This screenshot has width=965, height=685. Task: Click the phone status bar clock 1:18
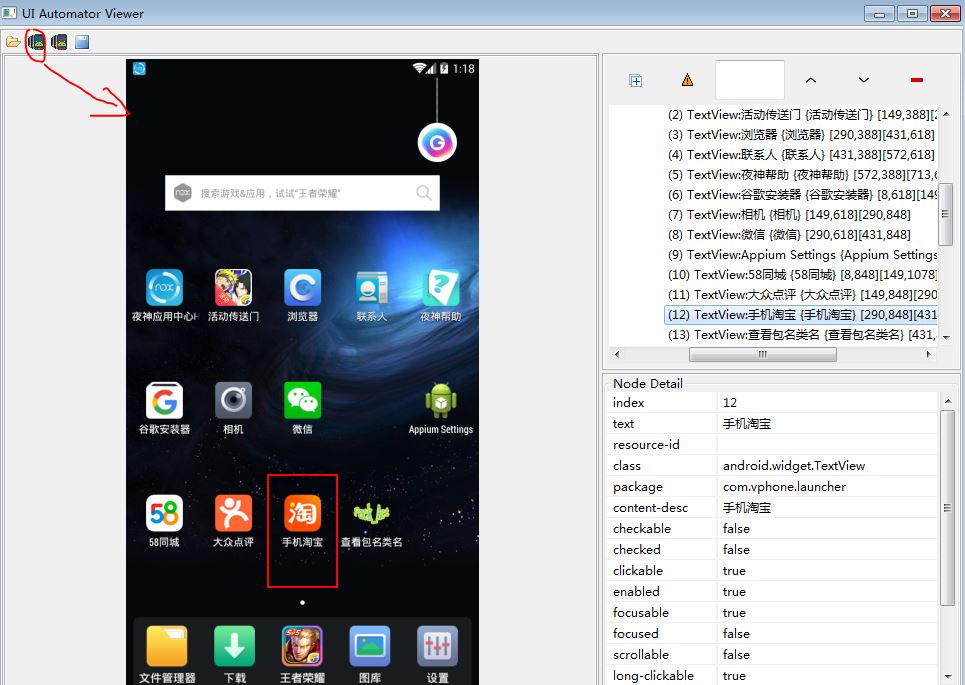464,68
